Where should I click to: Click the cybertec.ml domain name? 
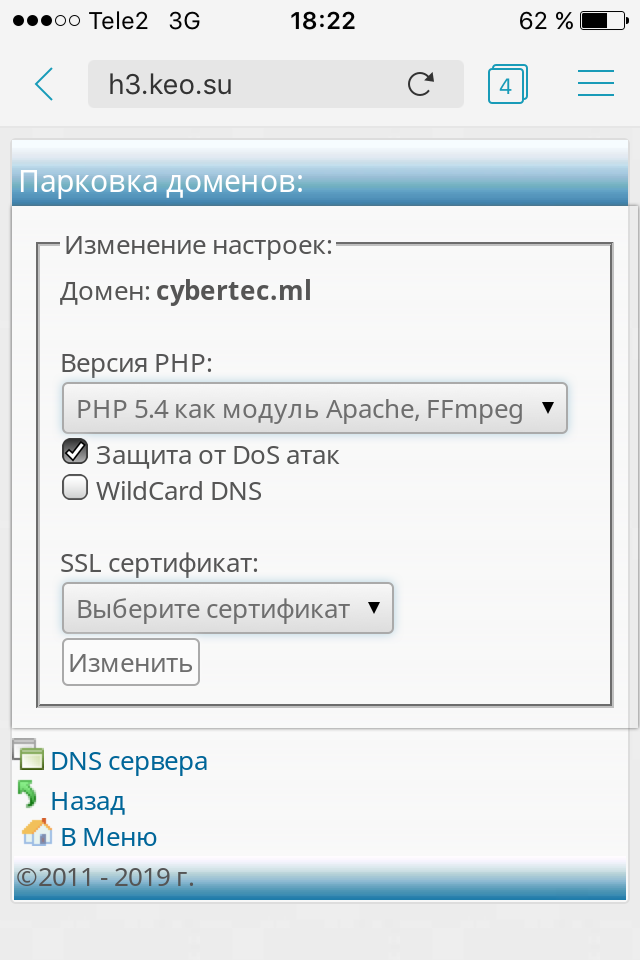pyautogui.click(x=234, y=291)
